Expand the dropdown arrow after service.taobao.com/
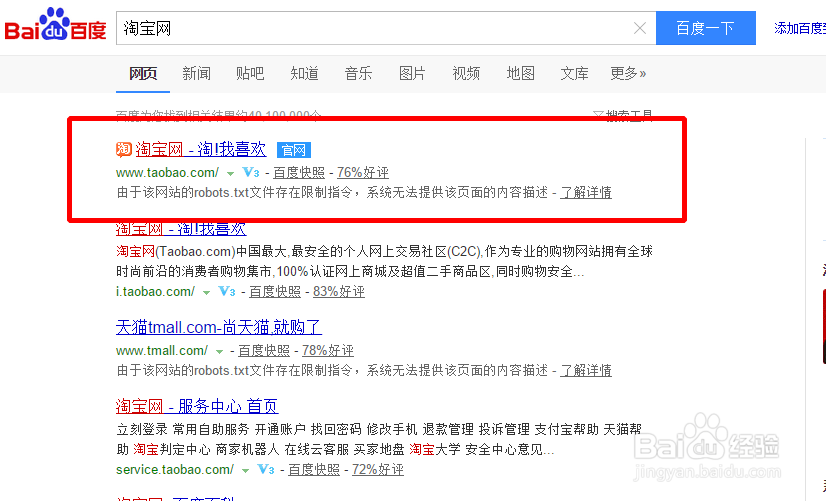 pyautogui.click(x=245, y=470)
